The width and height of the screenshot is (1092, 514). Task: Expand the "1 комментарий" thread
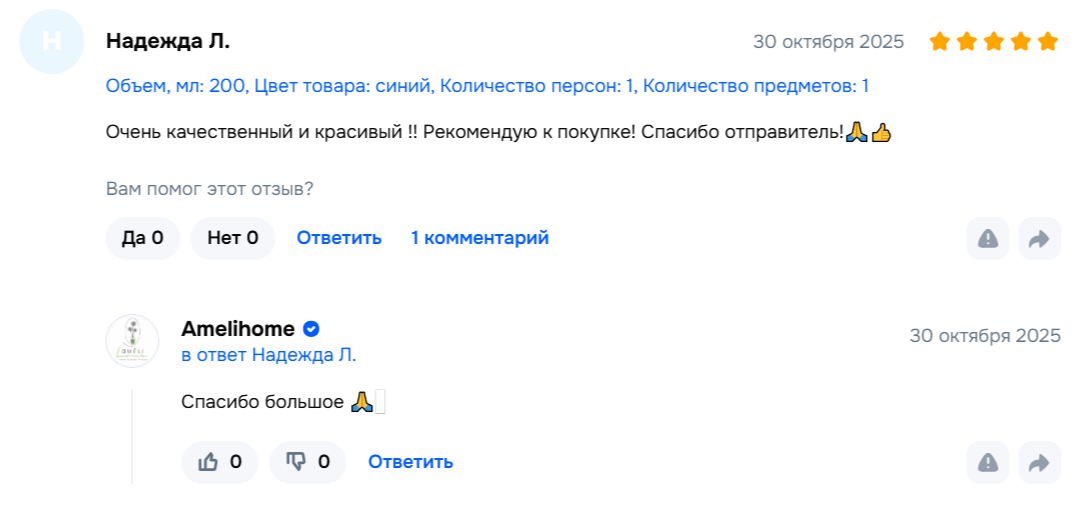480,238
